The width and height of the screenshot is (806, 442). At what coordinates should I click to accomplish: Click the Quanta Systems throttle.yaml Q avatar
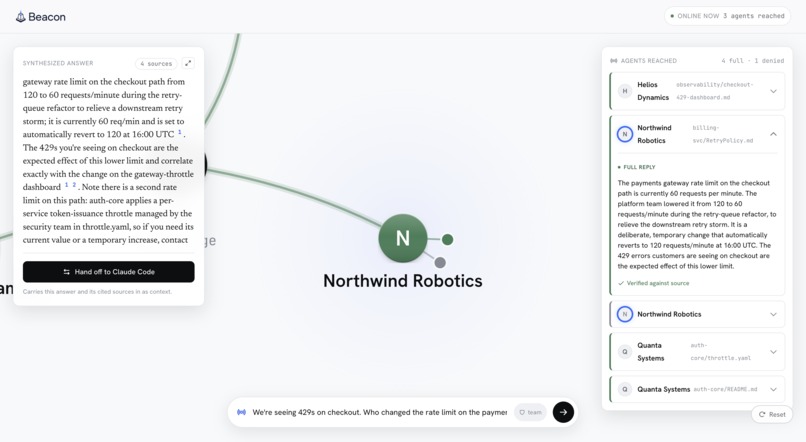(625, 352)
